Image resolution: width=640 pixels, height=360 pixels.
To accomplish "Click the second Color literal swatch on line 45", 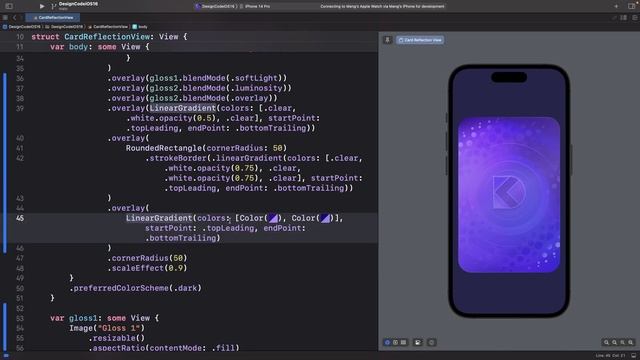I will [325, 218].
